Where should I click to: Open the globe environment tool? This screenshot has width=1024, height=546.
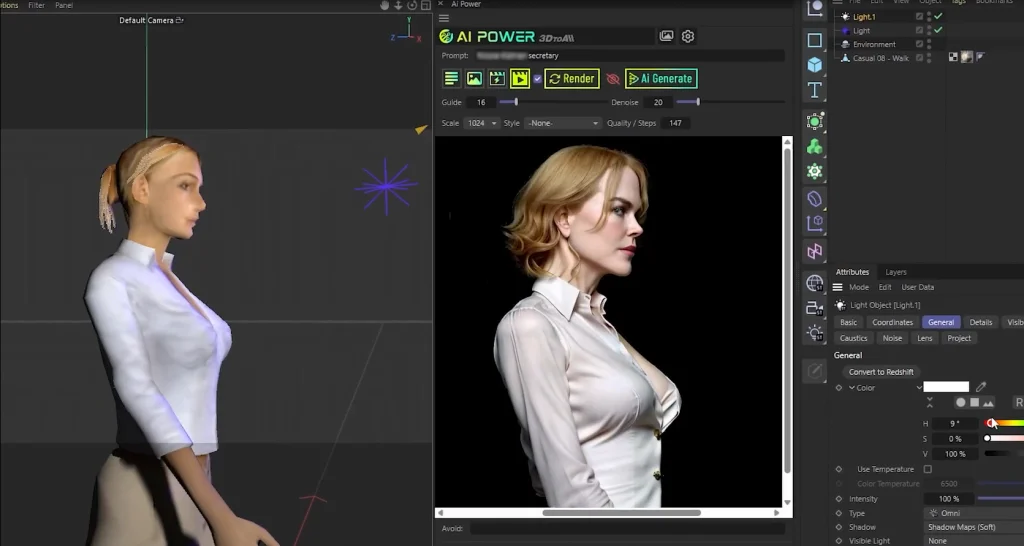pos(814,283)
